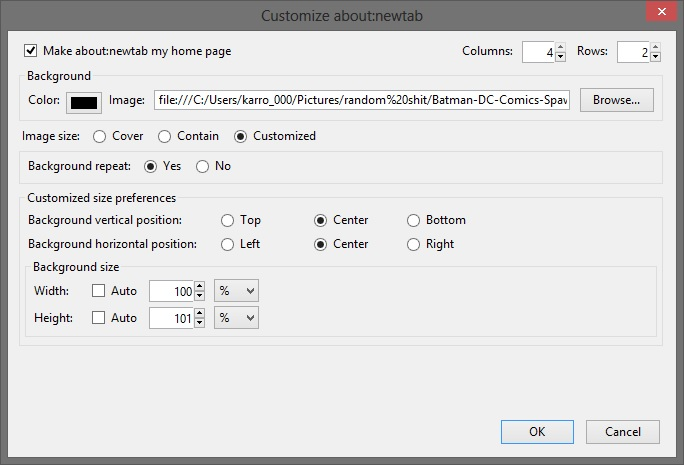Open the Height unit dropdown
The width and height of the screenshot is (684, 465).
click(x=237, y=318)
